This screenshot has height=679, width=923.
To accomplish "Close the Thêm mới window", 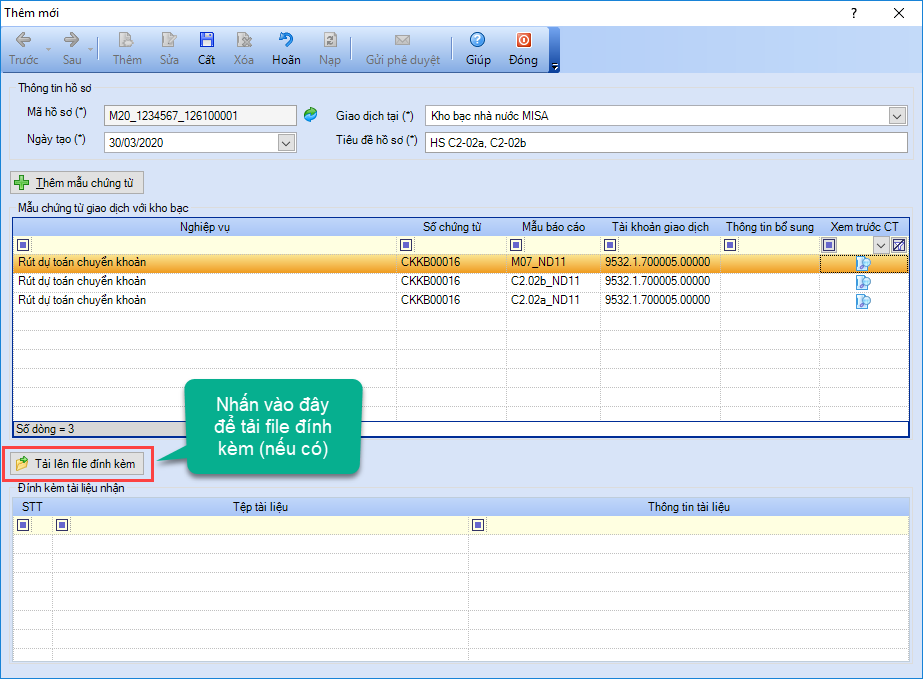I will click(899, 13).
